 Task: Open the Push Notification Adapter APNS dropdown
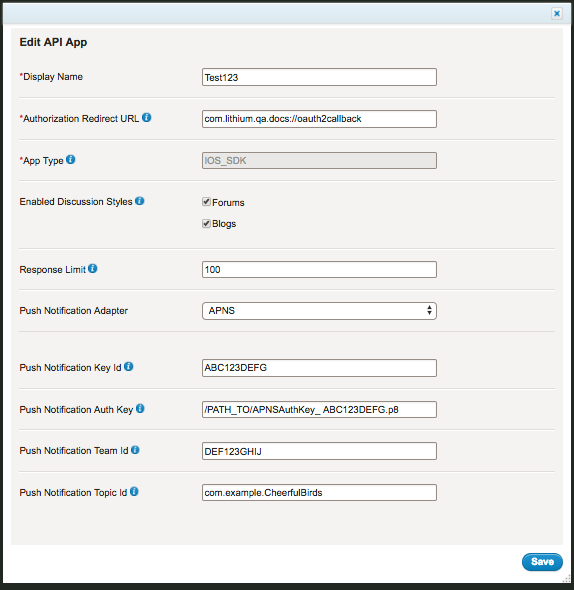[319, 311]
